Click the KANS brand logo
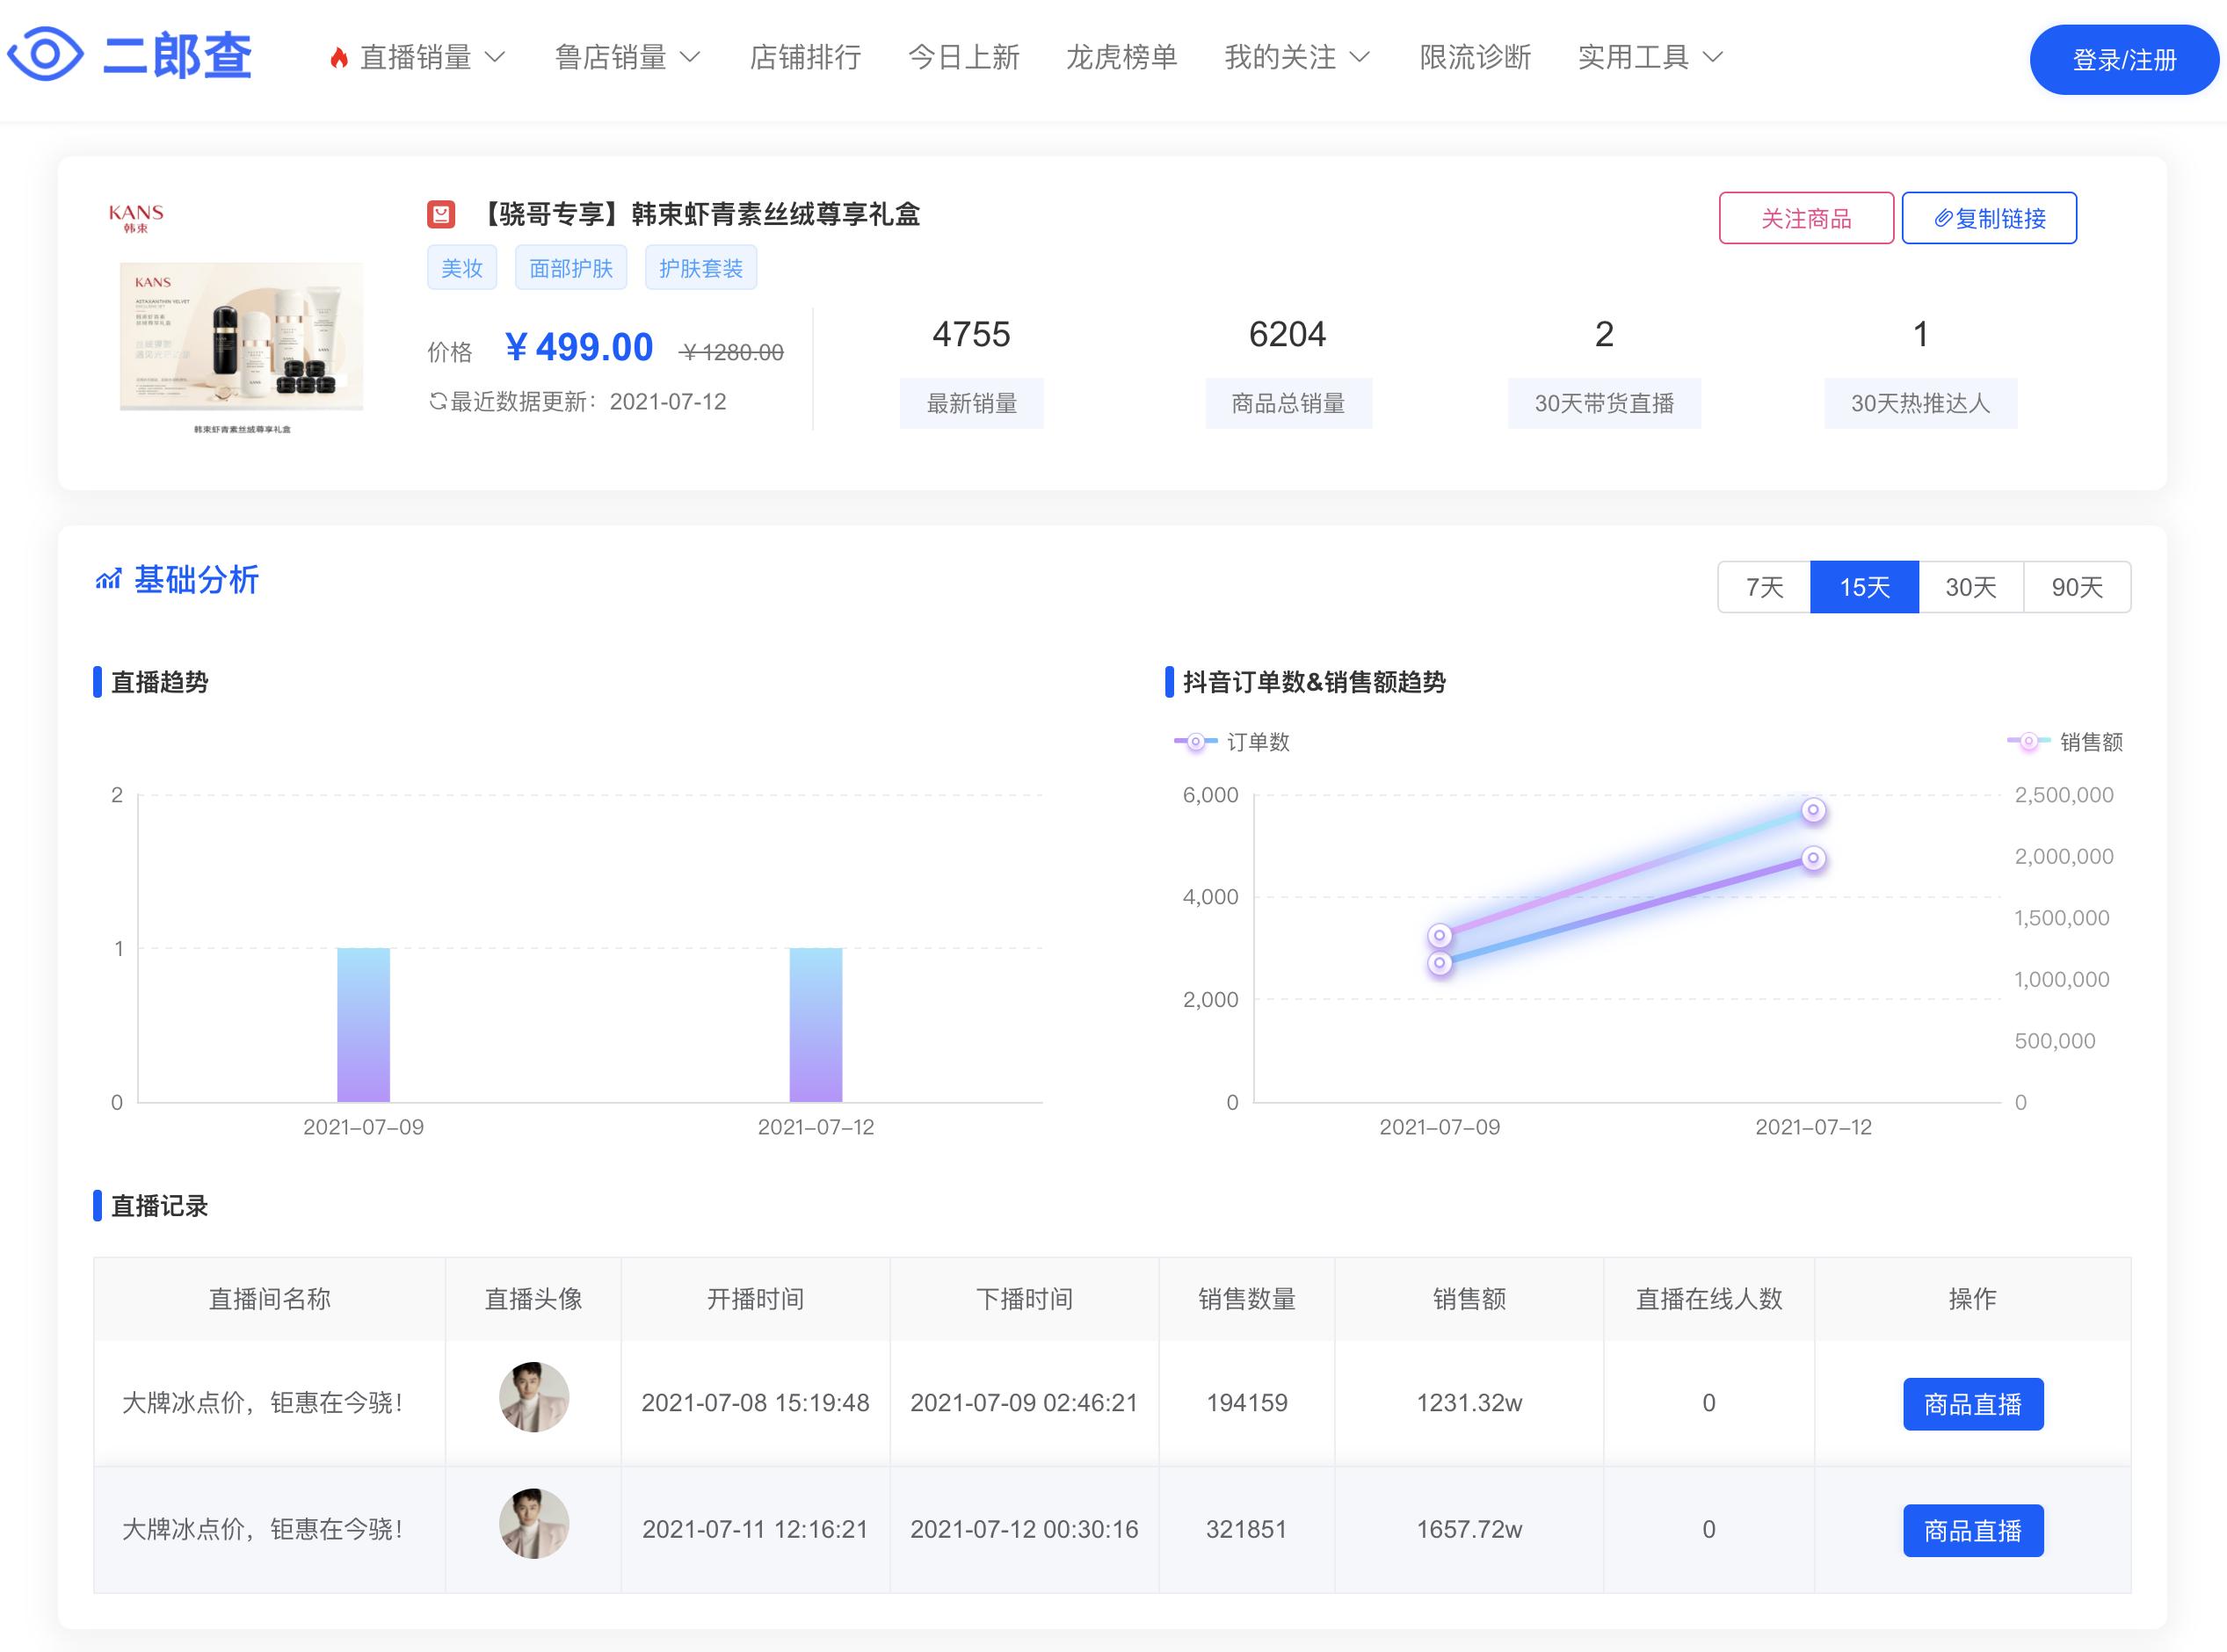2227x1652 pixels. [x=136, y=218]
